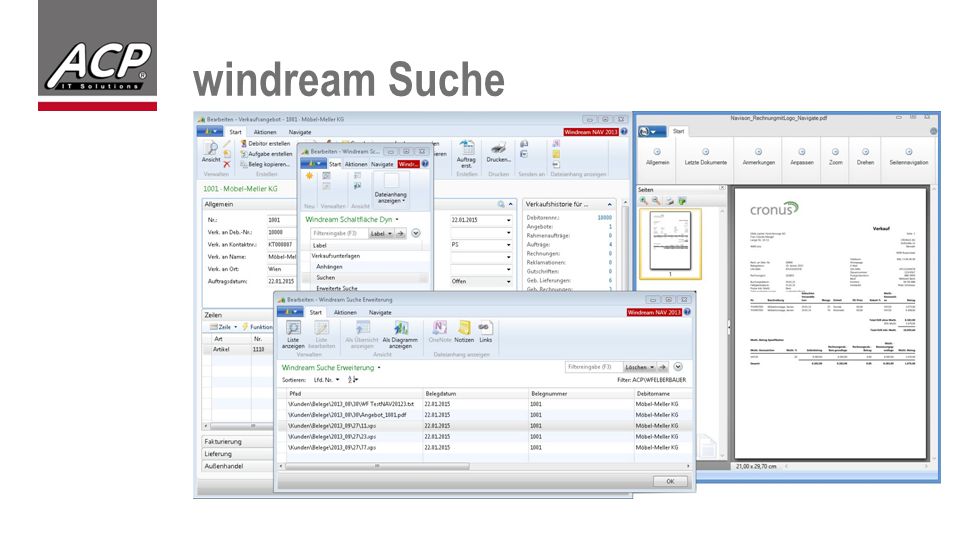
Task: Click Anhängen entry under Verkaufsunterlagen
Action: (329, 267)
